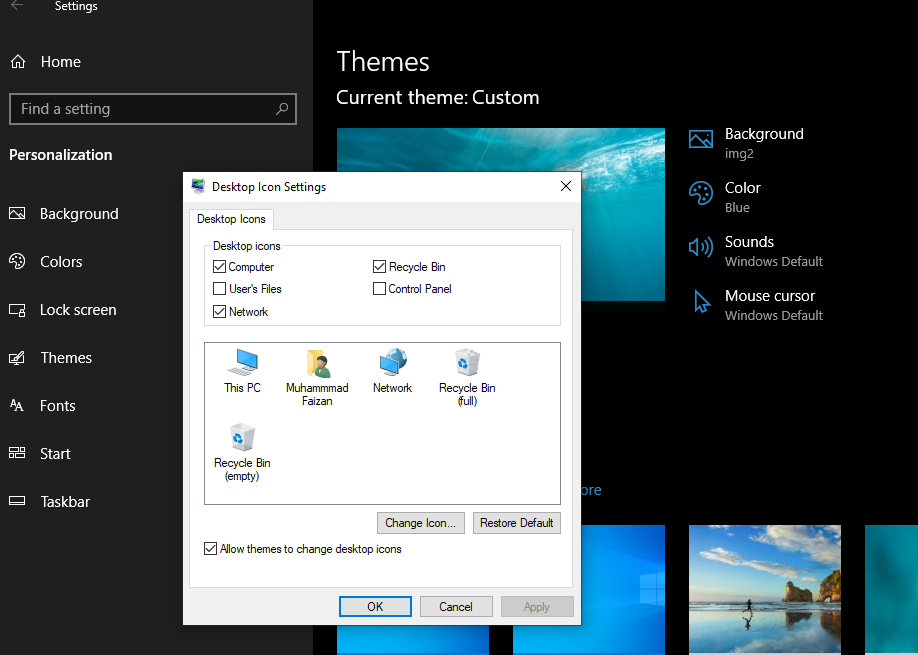
Task: Open Color Blue theme setting
Action: (x=726, y=197)
